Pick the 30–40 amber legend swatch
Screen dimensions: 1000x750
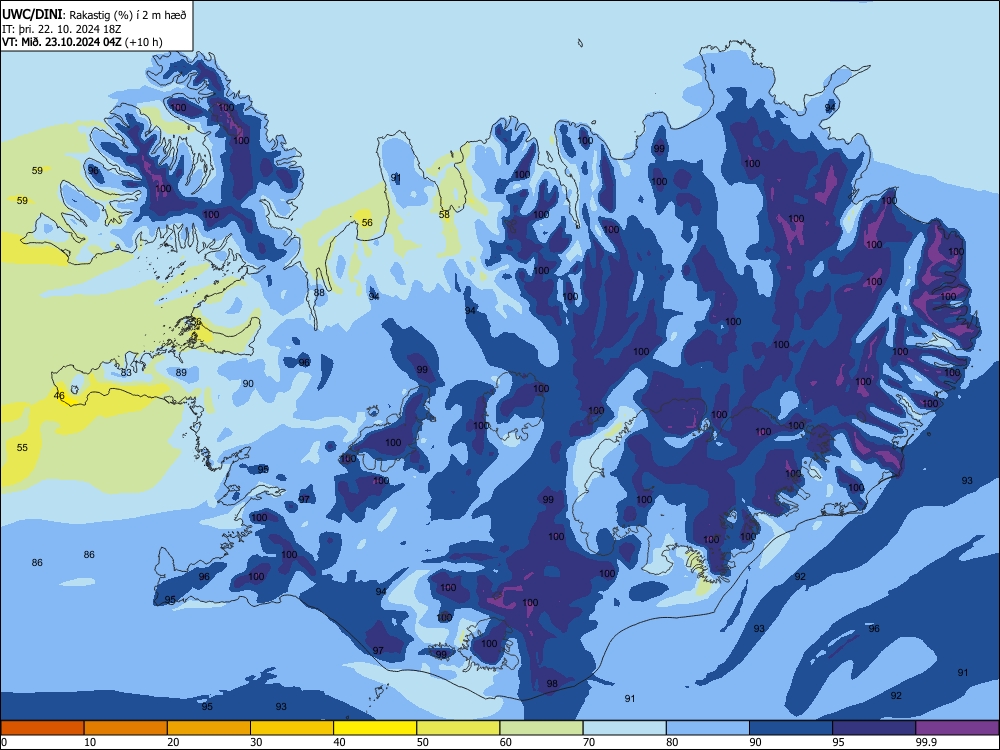coord(292,728)
